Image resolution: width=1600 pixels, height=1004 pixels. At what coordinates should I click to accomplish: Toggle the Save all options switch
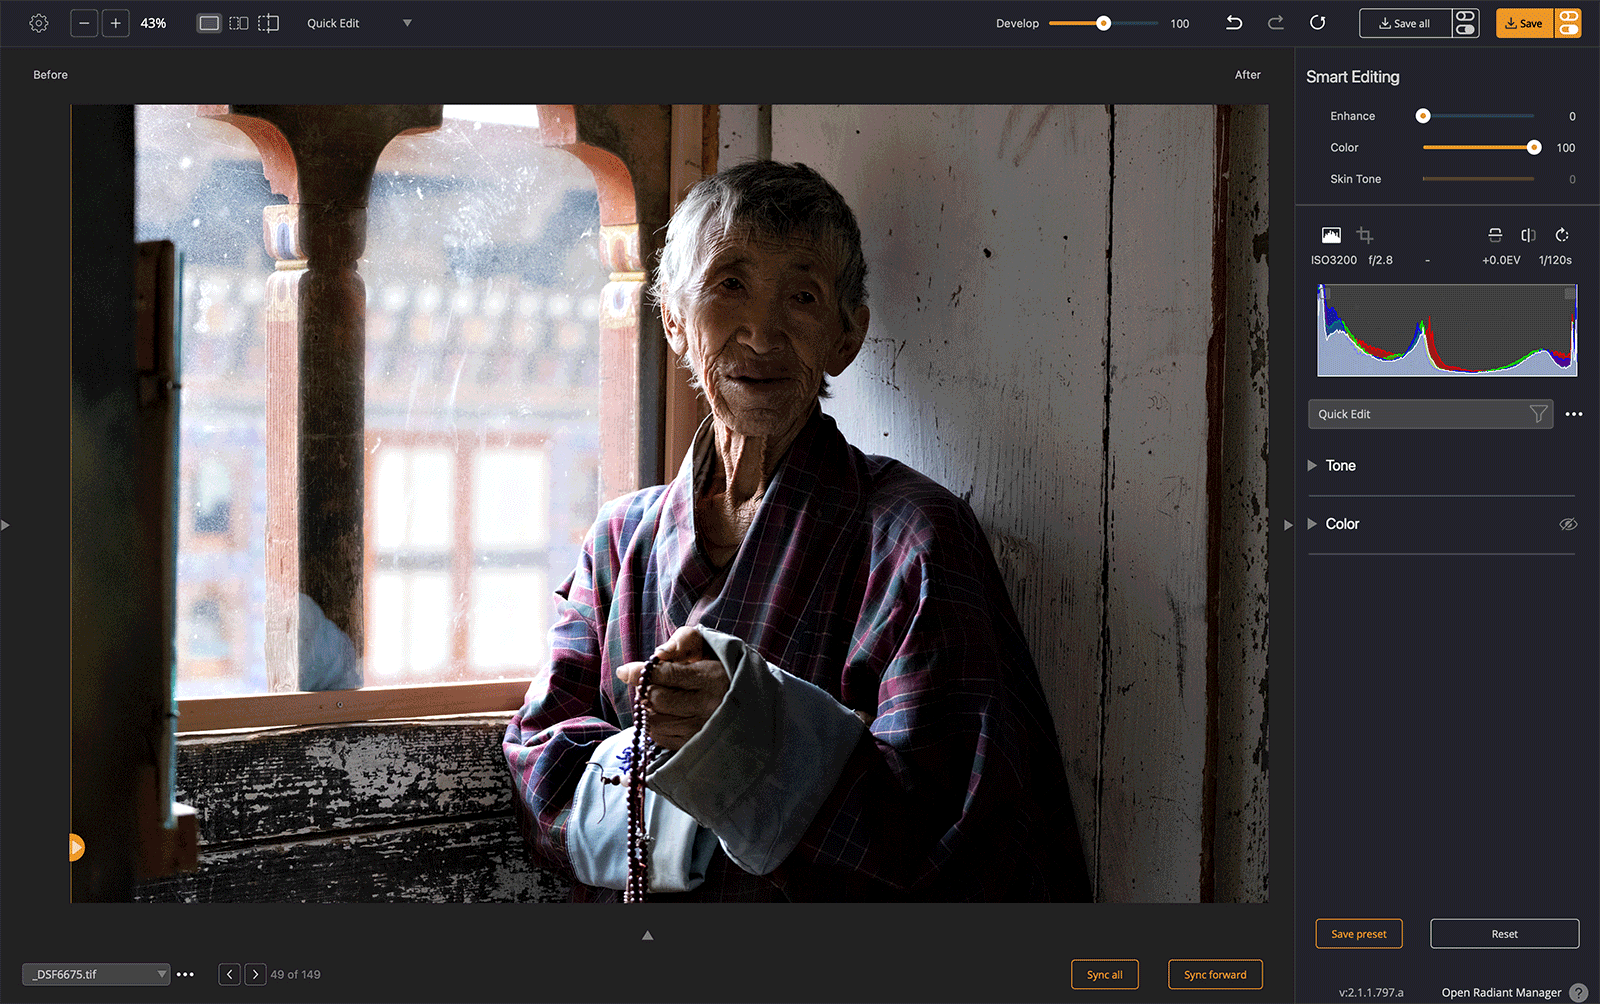pos(1466,23)
